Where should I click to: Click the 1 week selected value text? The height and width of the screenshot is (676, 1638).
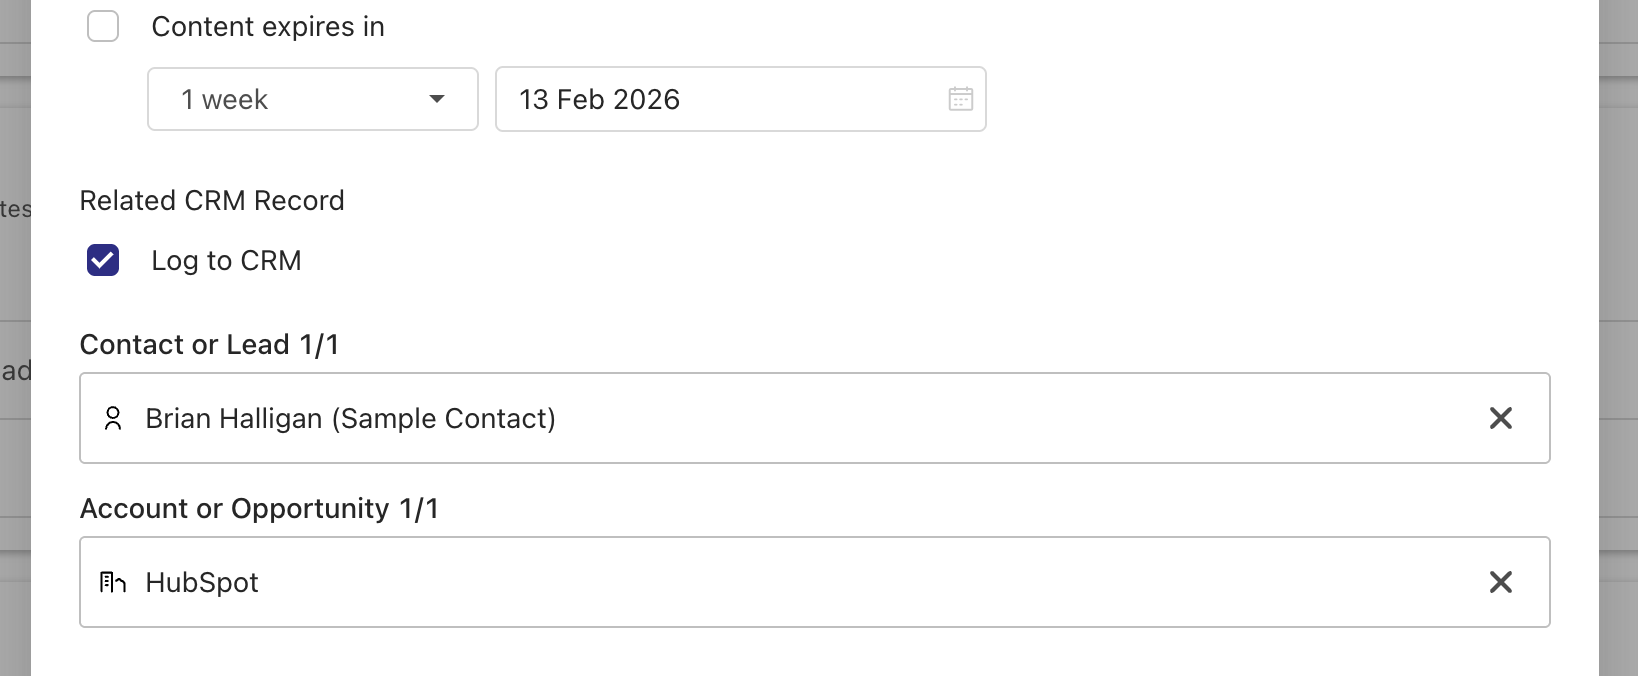click(x=225, y=100)
